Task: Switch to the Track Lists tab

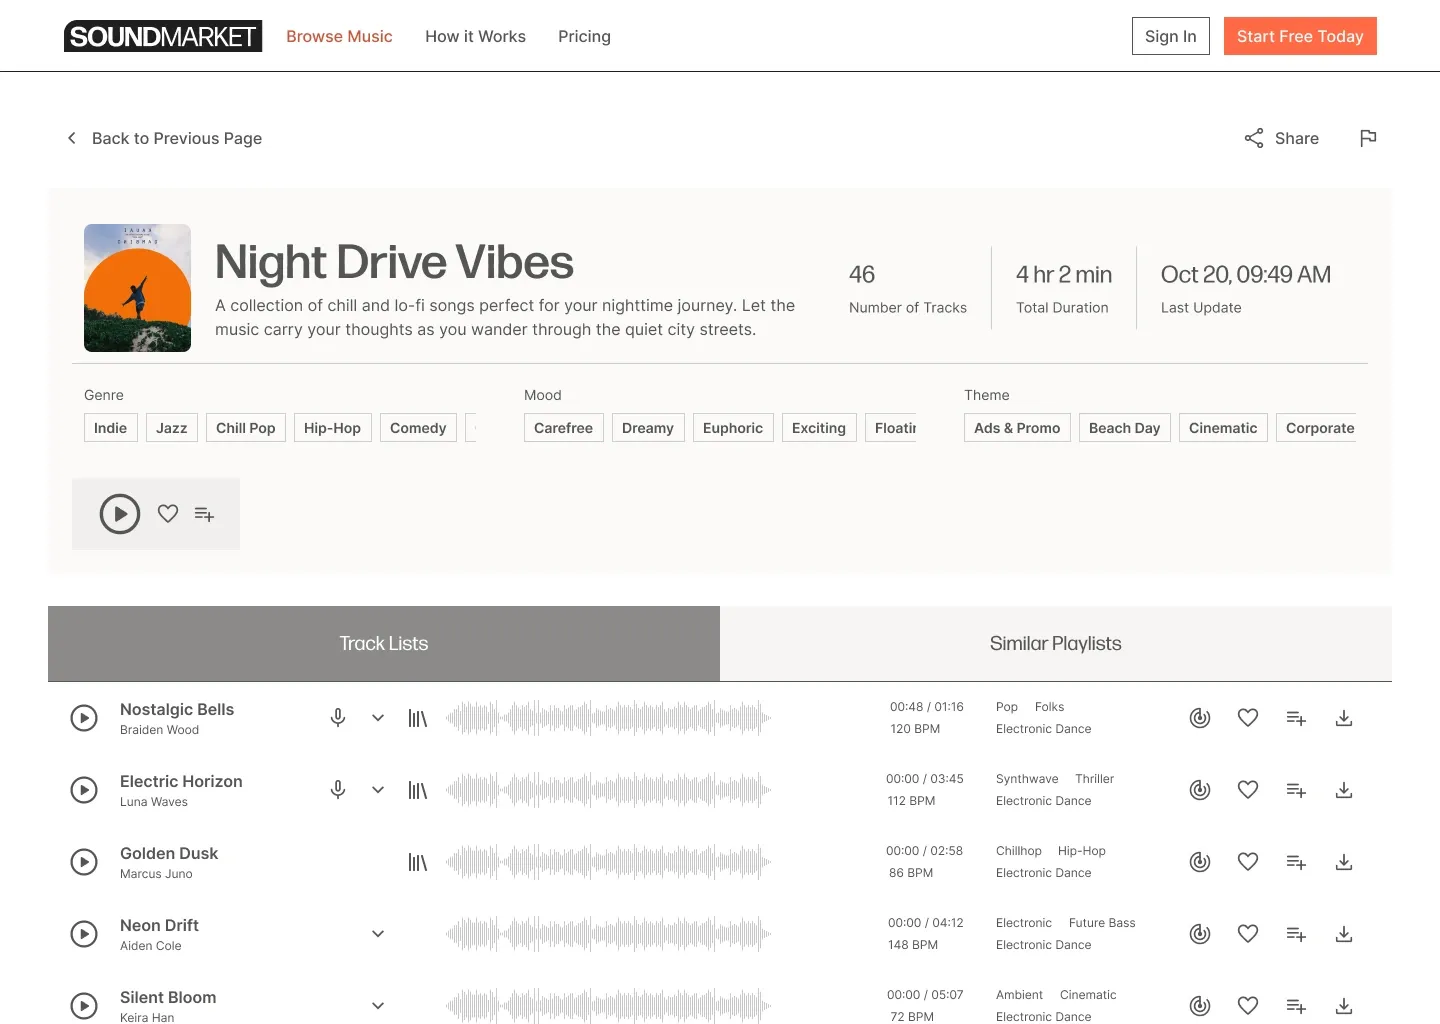Action: (x=384, y=644)
